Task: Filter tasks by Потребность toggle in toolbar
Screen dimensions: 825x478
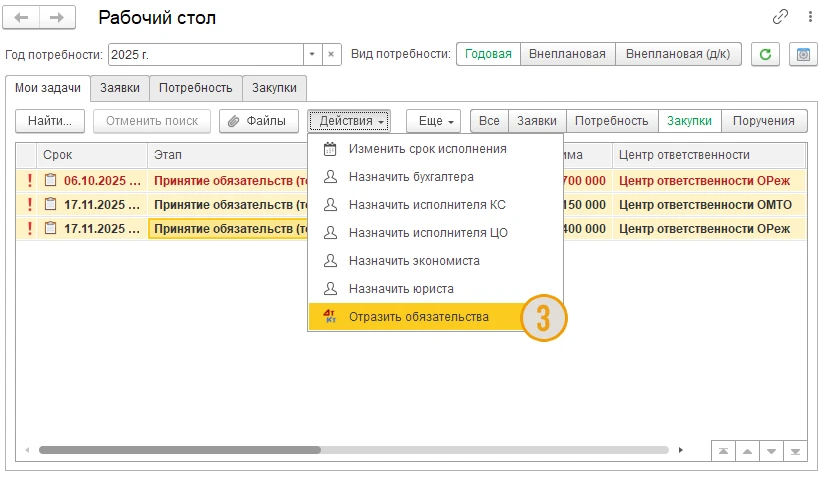Action: (x=611, y=121)
